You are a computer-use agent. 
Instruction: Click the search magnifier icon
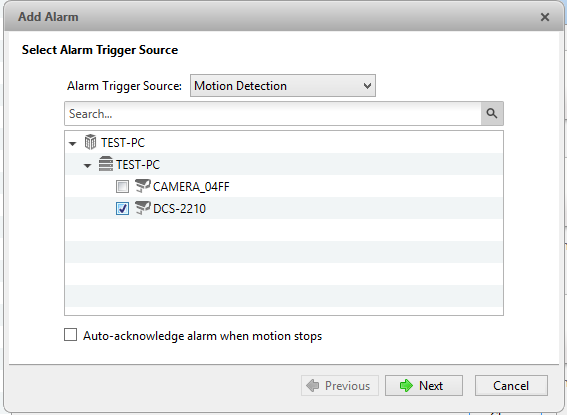tap(492, 114)
